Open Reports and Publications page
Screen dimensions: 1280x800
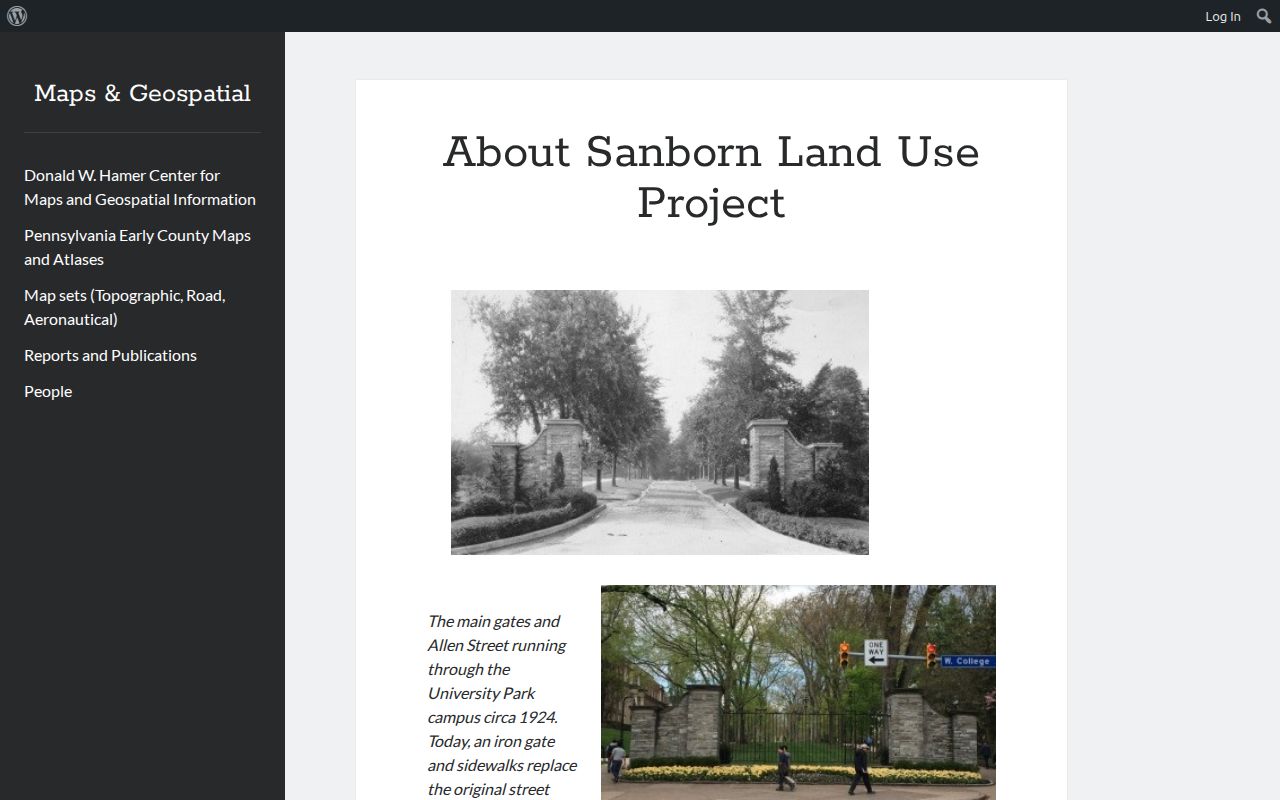tap(110, 355)
